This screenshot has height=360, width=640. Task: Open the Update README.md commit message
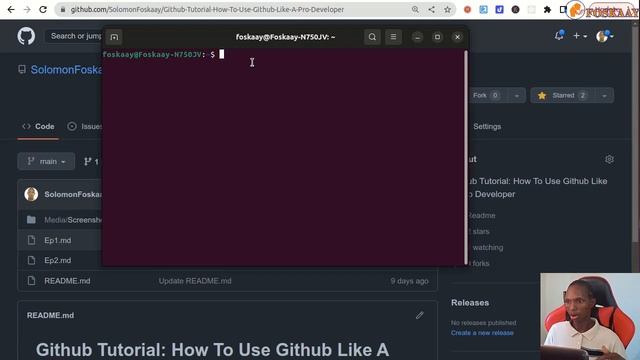(x=195, y=281)
